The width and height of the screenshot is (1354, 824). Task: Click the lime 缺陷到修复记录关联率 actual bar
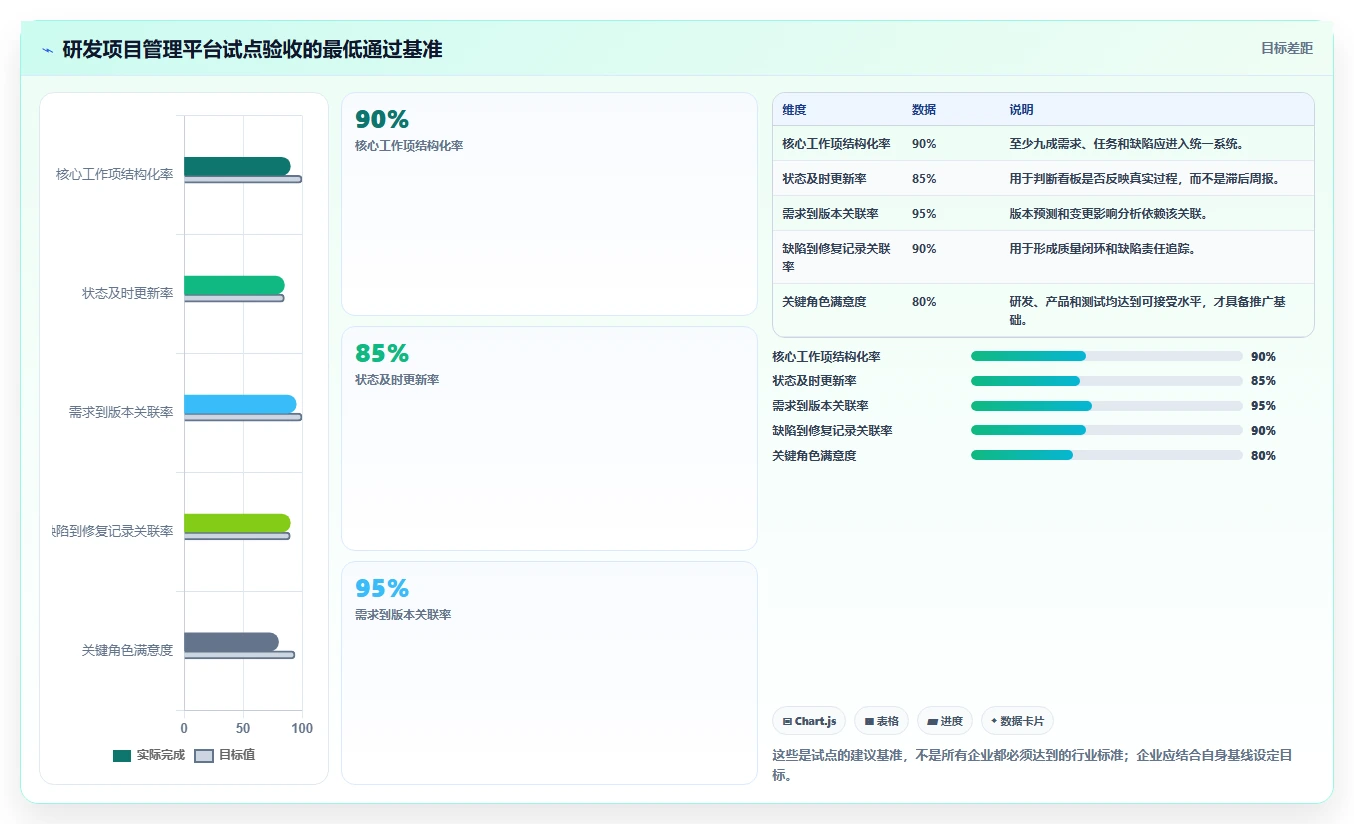(237, 523)
